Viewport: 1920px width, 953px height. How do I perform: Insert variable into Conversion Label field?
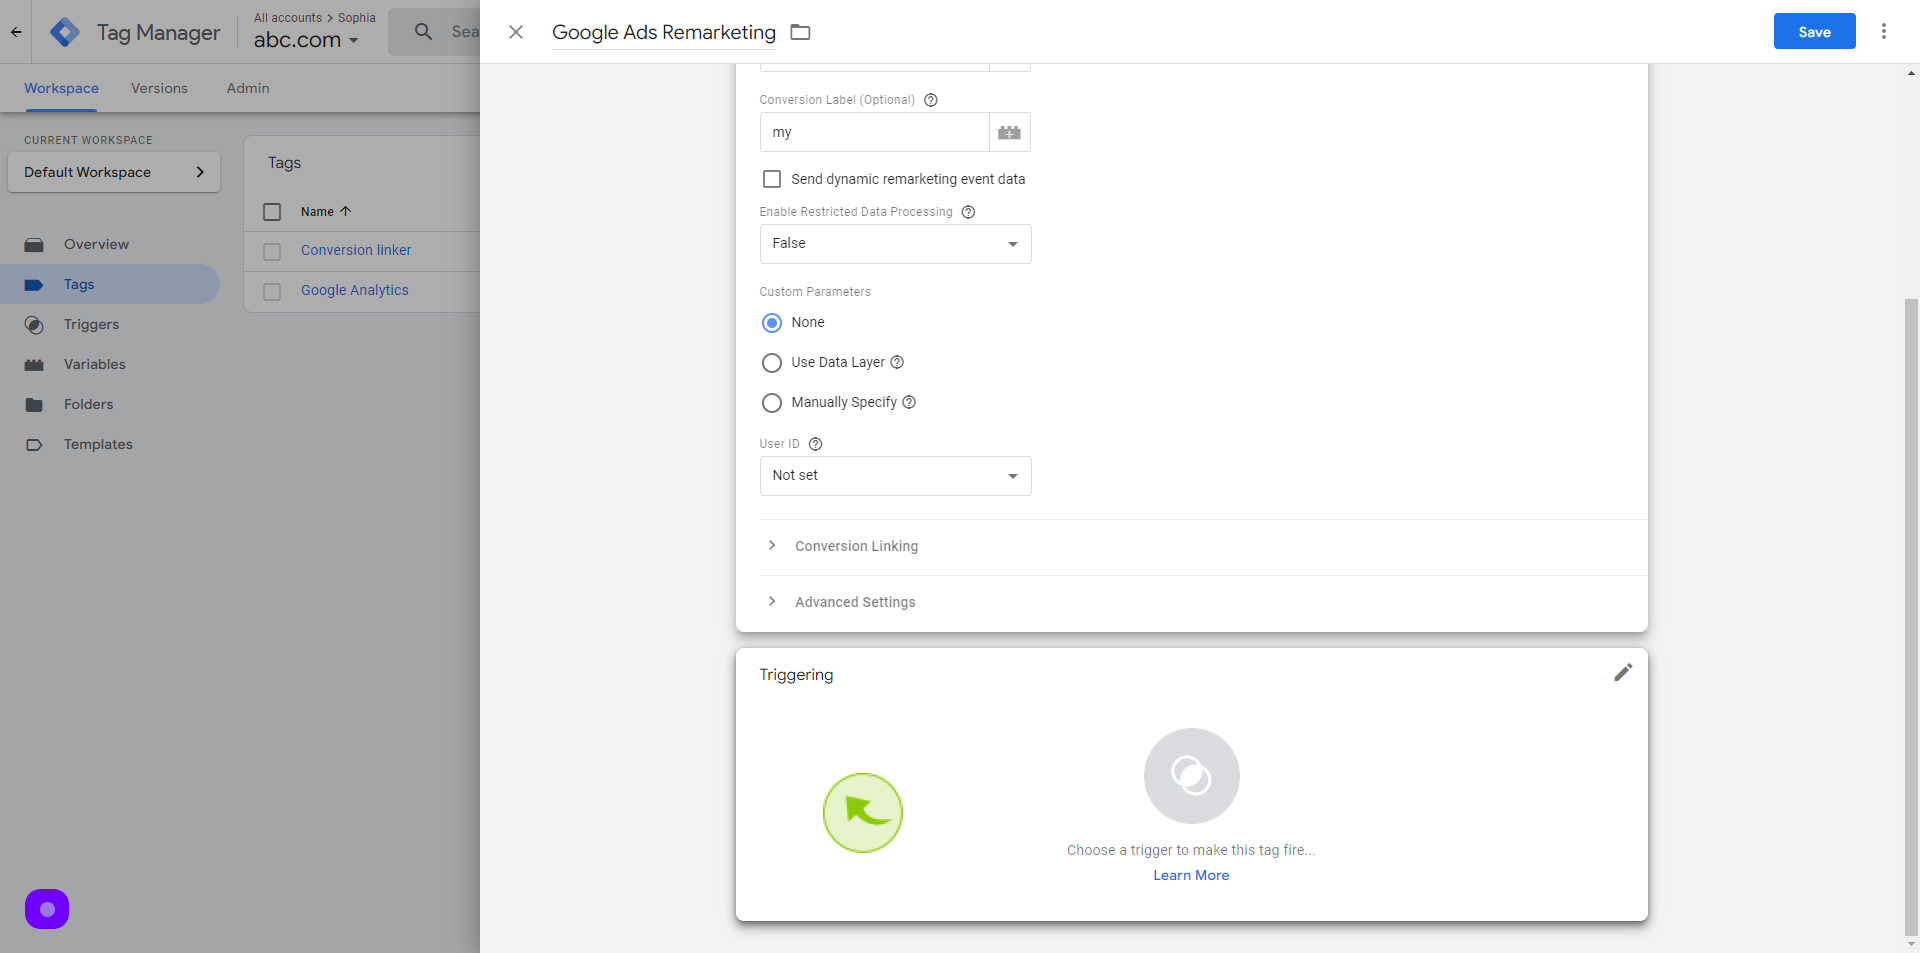[1010, 132]
